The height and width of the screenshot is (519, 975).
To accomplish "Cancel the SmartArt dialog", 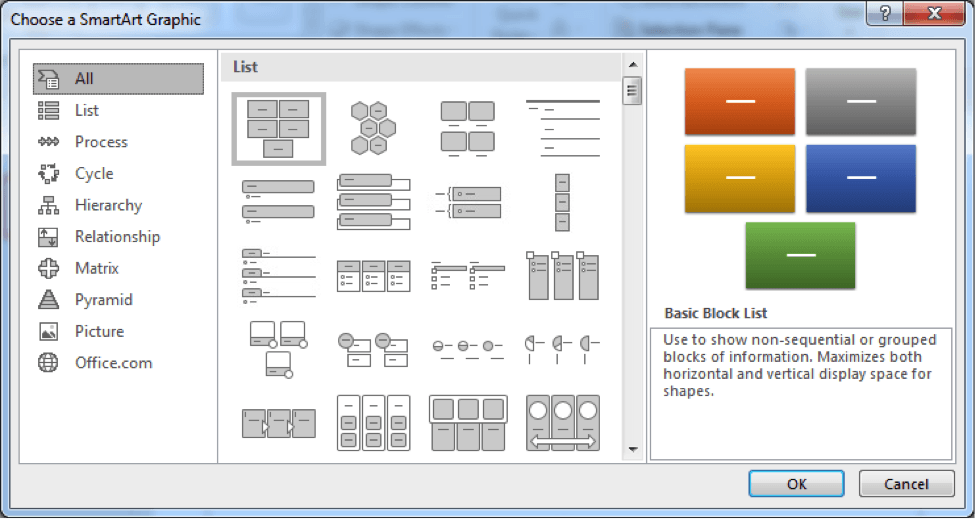I will tap(906, 484).
